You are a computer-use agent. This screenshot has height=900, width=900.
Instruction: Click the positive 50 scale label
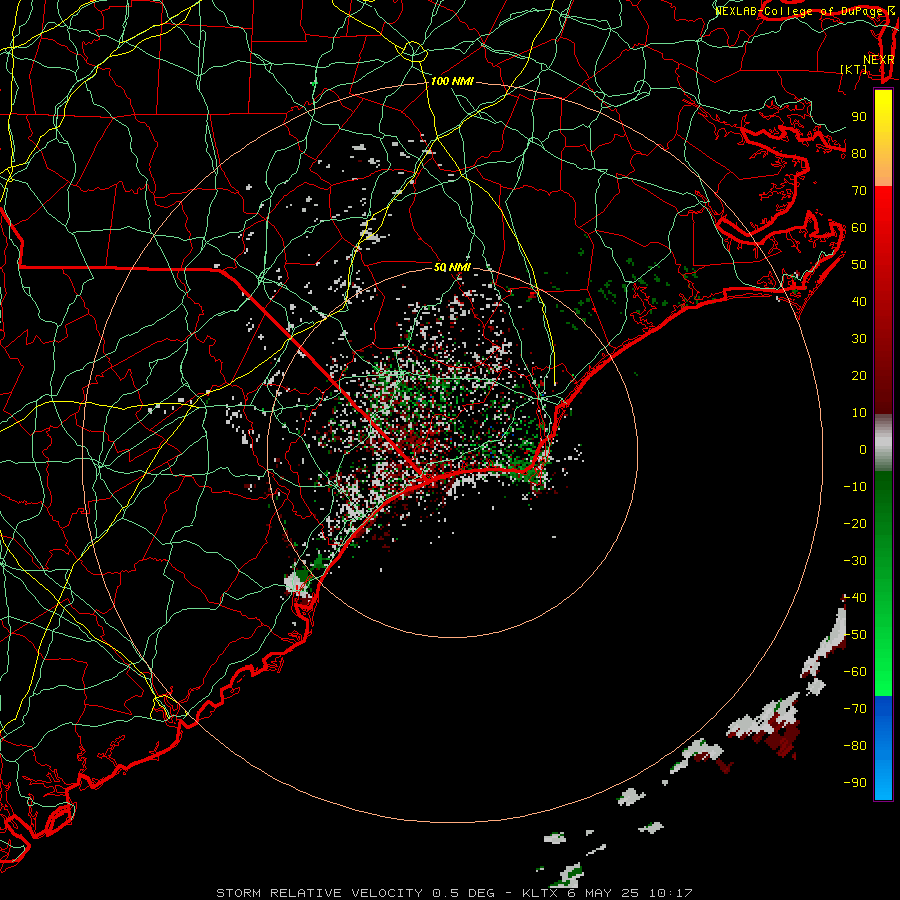click(859, 265)
